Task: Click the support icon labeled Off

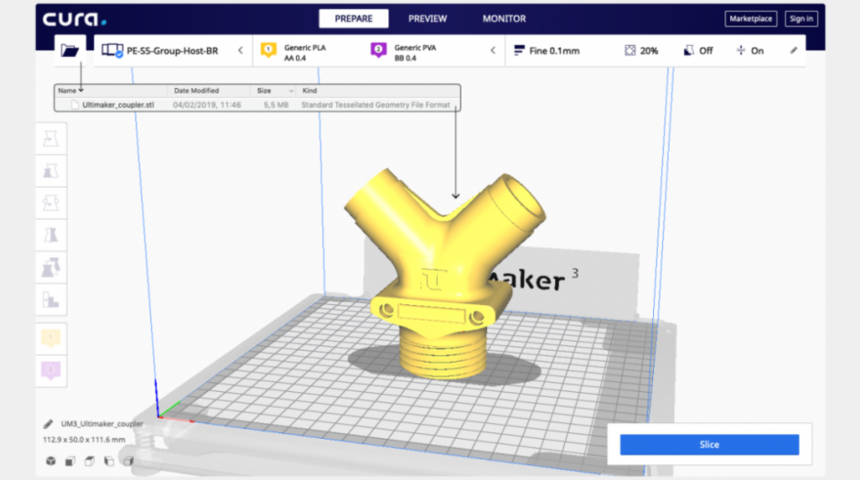Action: pyautogui.click(x=688, y=50)
